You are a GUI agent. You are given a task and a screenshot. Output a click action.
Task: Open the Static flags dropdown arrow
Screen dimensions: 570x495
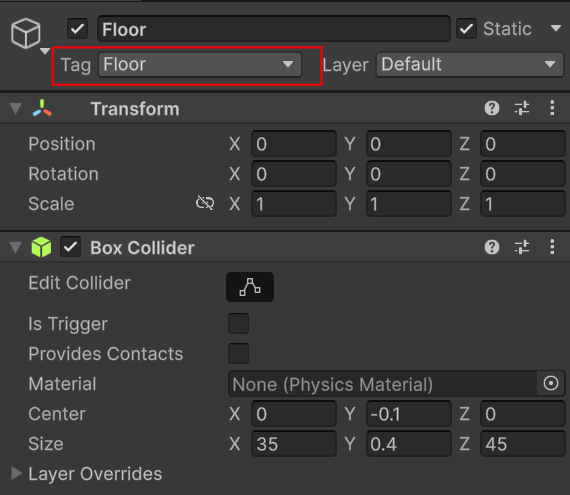tap(556, 28)
